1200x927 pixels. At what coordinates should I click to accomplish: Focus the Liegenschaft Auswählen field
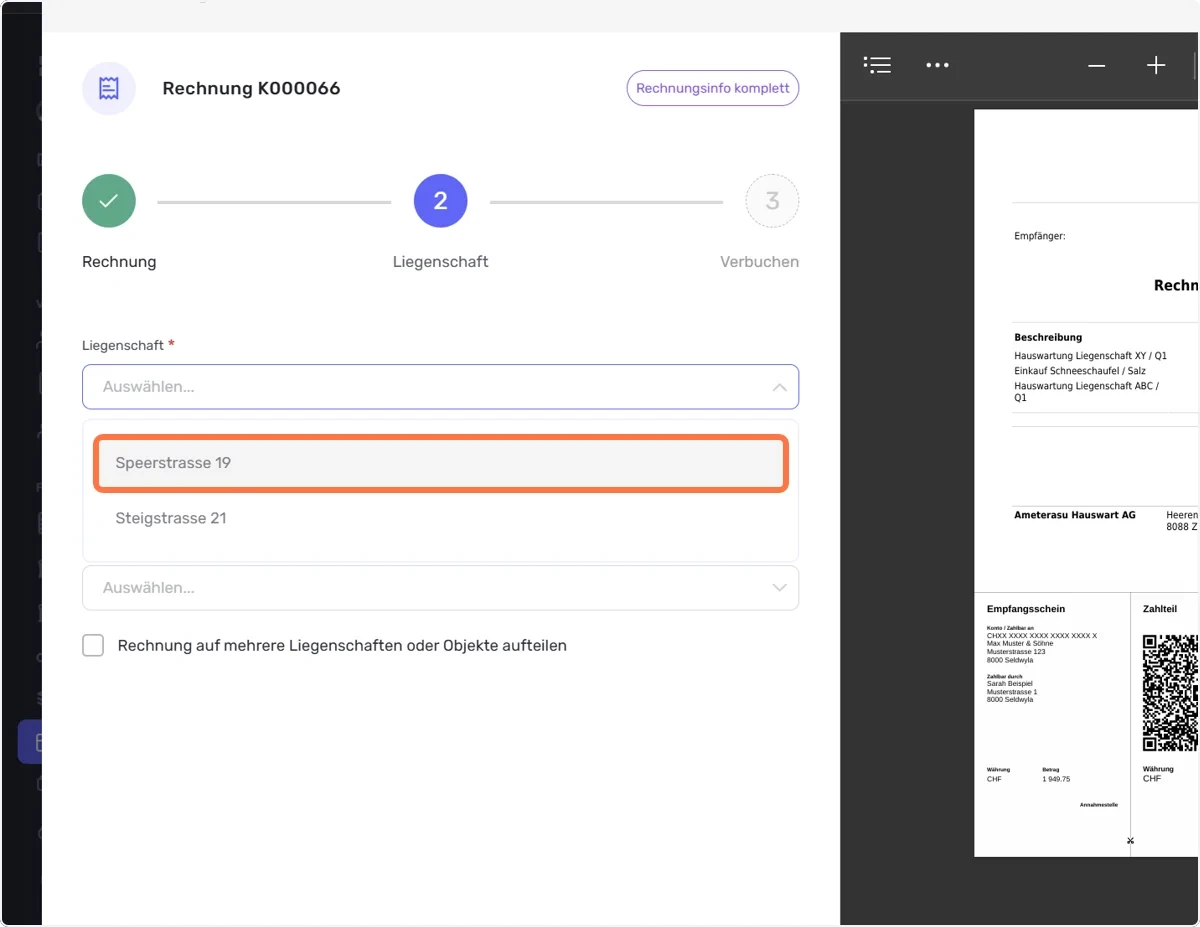(x=440, y=387)
